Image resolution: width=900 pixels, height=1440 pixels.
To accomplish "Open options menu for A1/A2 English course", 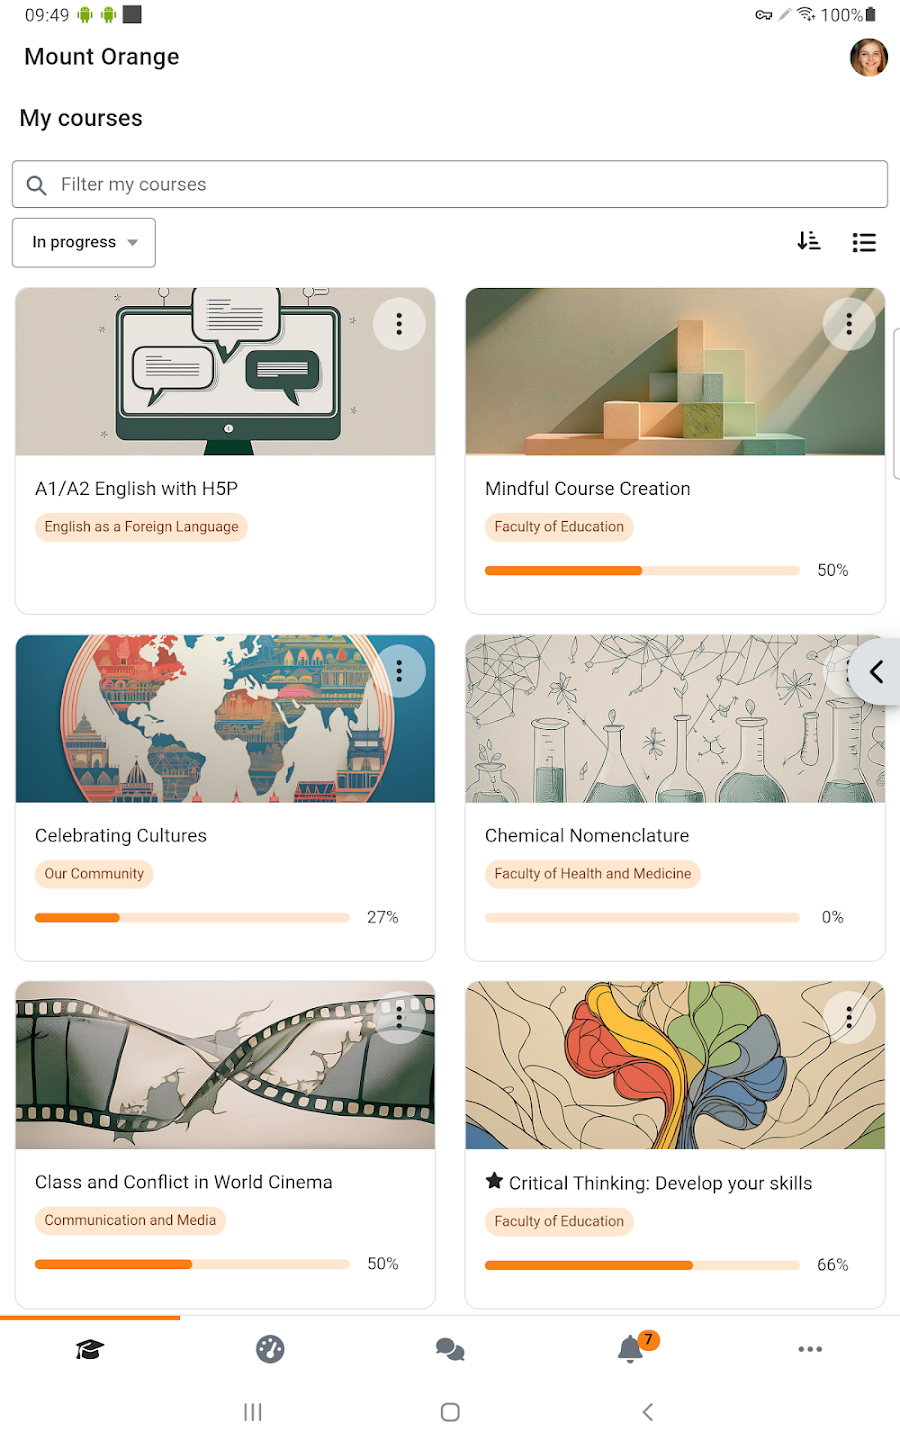I will tap(399, 324).
